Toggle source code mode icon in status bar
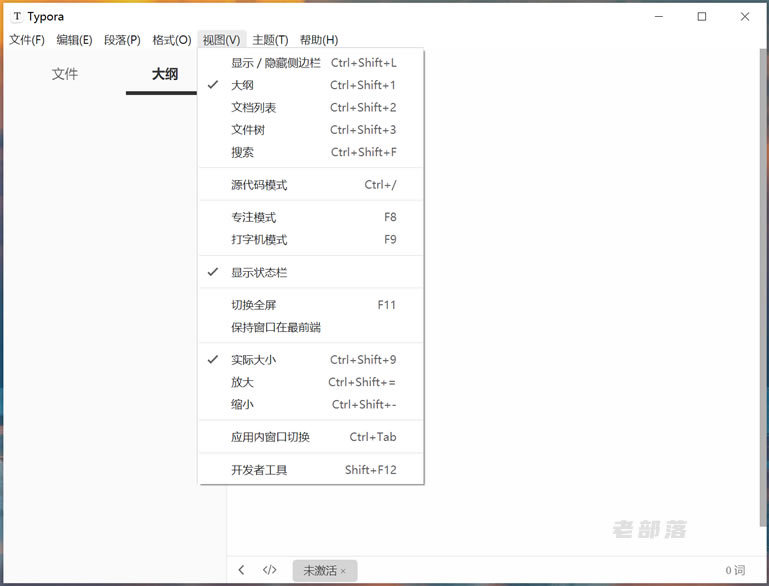769x586 pixels. coord(270,570)
